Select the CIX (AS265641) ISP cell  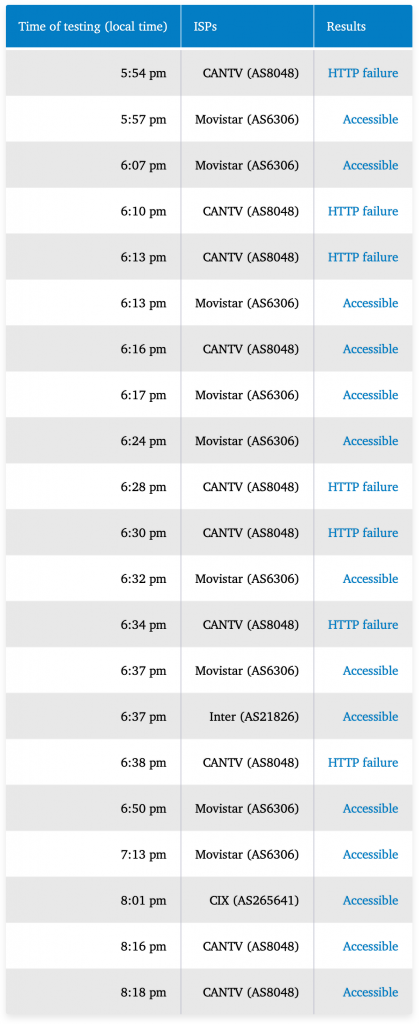click(x=247, y=900)
